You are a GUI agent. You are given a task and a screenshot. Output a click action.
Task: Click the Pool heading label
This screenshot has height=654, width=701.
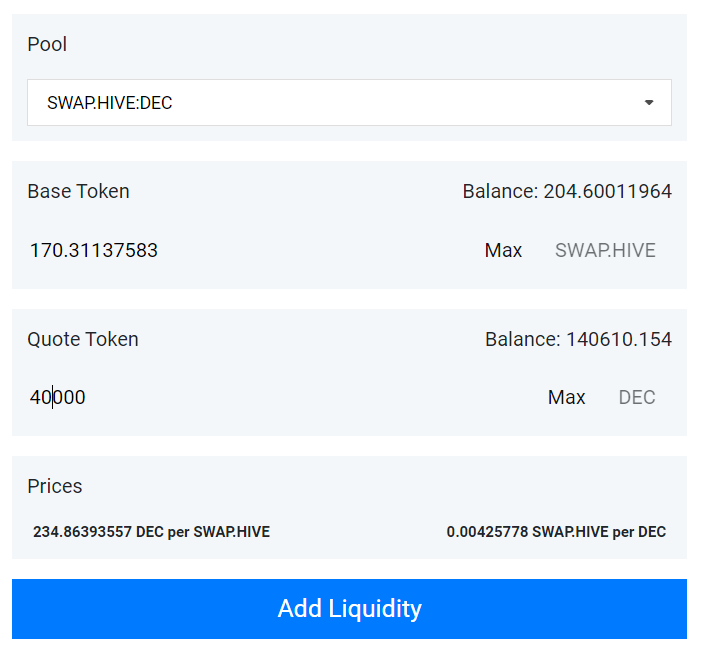[x=47, y=44]
